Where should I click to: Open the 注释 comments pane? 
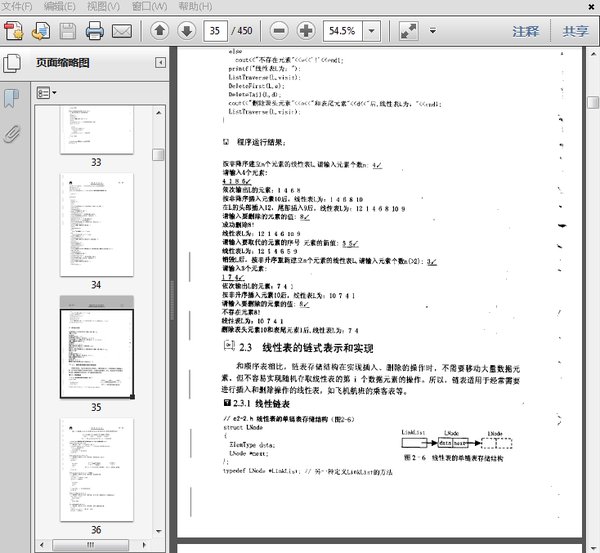click(526, 31)
